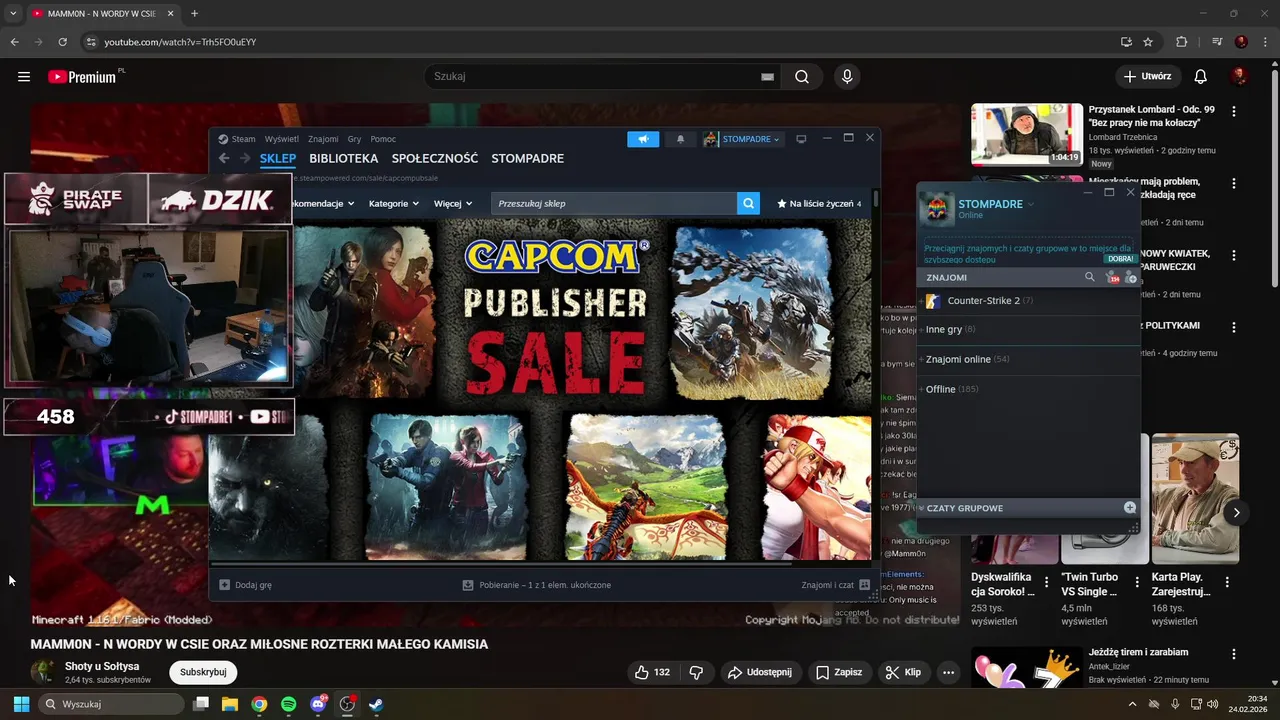
Task: Open OBS Studio from the taskbar
Action: point(347,704)
